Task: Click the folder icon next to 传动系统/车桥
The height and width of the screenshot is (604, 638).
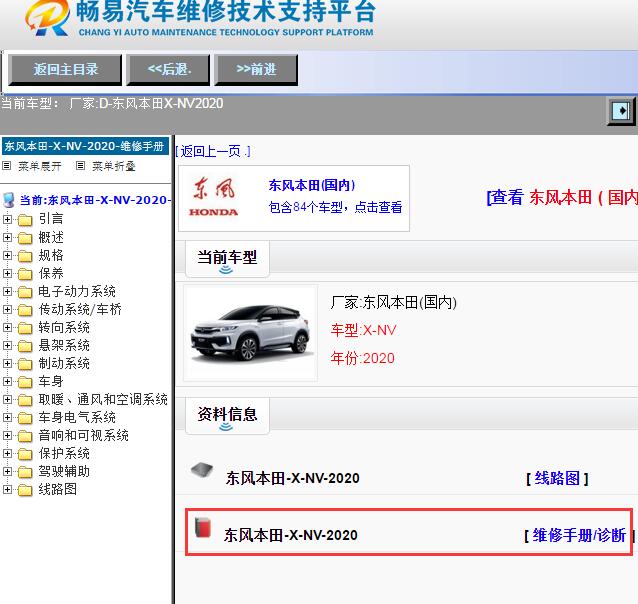Action: tap(25, 310)
